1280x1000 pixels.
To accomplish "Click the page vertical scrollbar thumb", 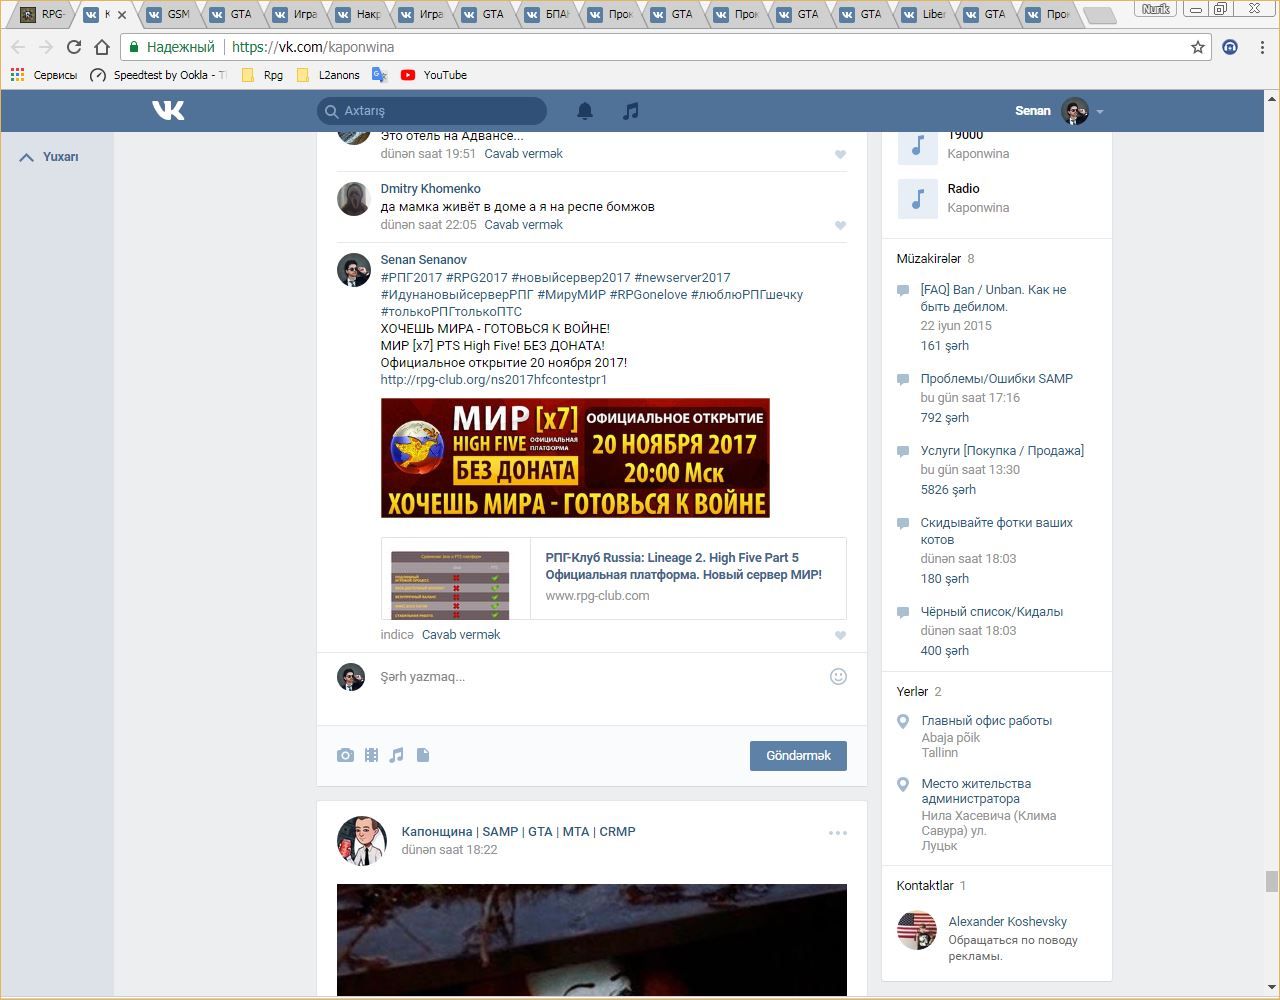I will (1272, 881).
